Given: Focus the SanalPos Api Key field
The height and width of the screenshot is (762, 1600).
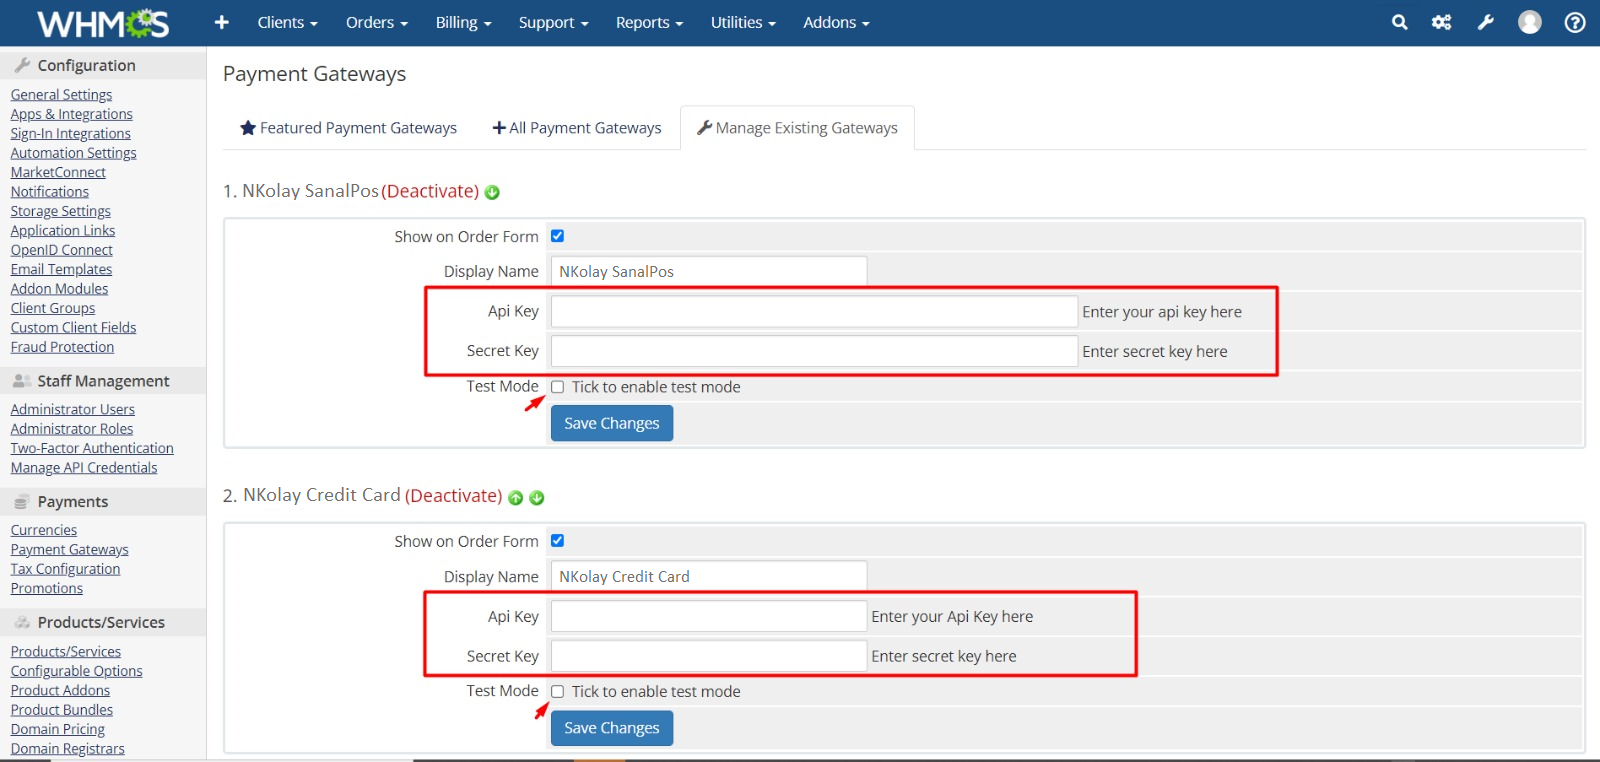Looking at the screenshot, I should click(813, 312).
